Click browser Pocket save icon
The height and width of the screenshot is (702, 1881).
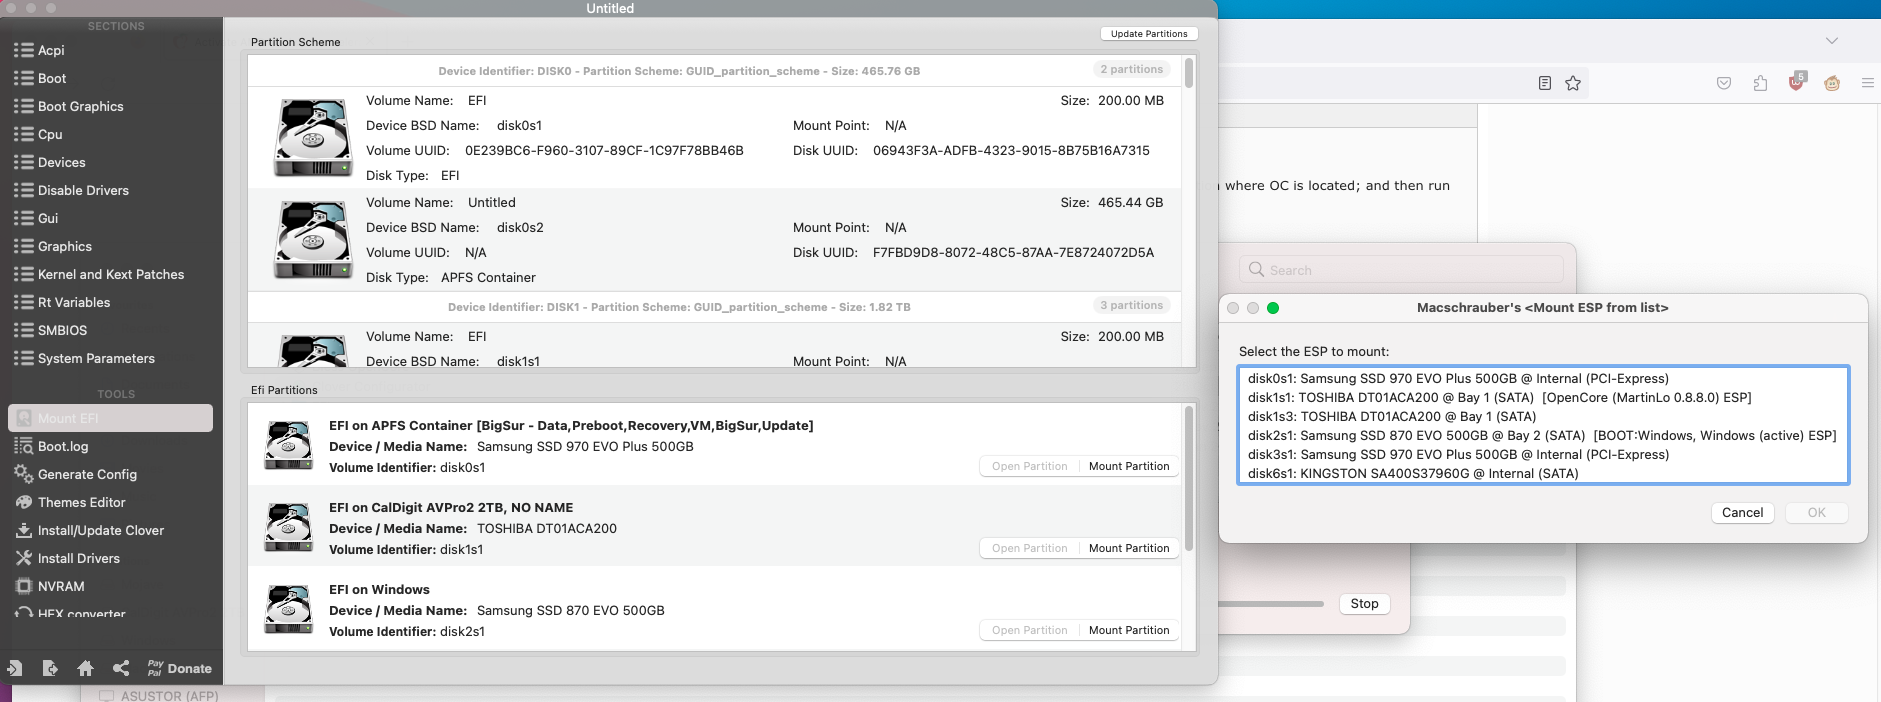pos(1724,83)
